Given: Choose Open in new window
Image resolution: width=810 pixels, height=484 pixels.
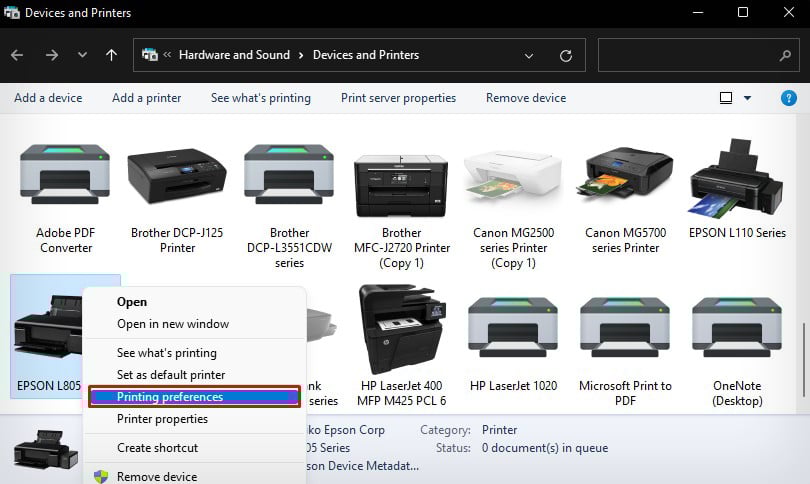Looking at the screenshot, I should [173, 324].
